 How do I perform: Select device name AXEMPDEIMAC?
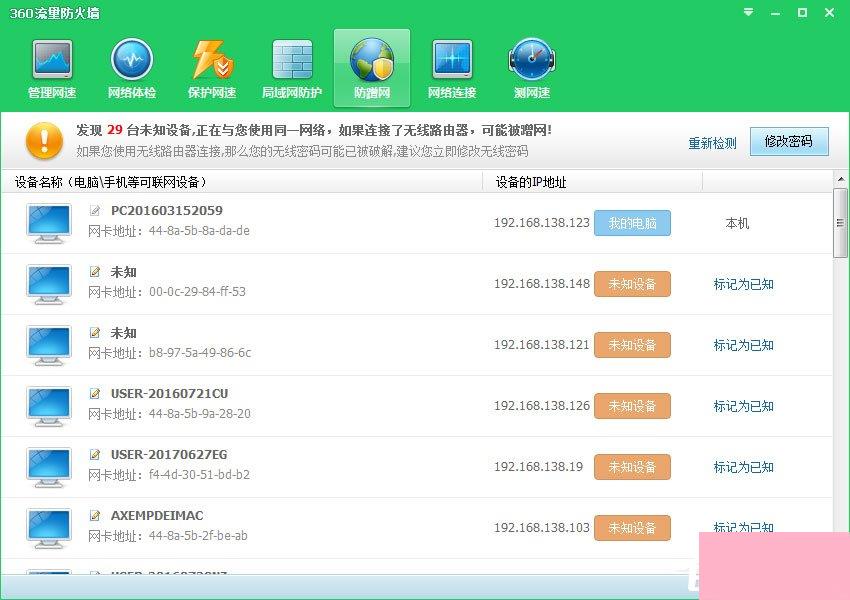tap(157, 515)
